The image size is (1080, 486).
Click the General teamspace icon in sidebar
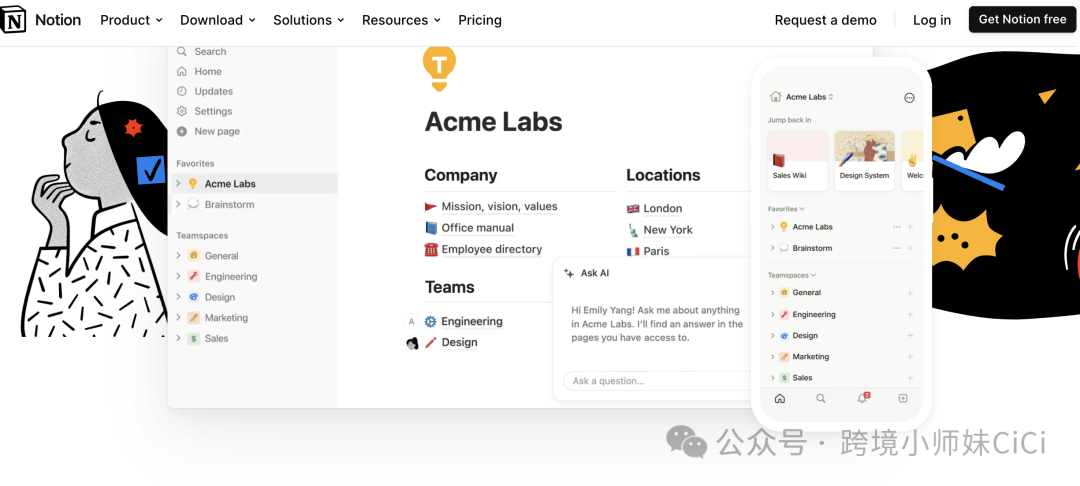coord(194,255)
